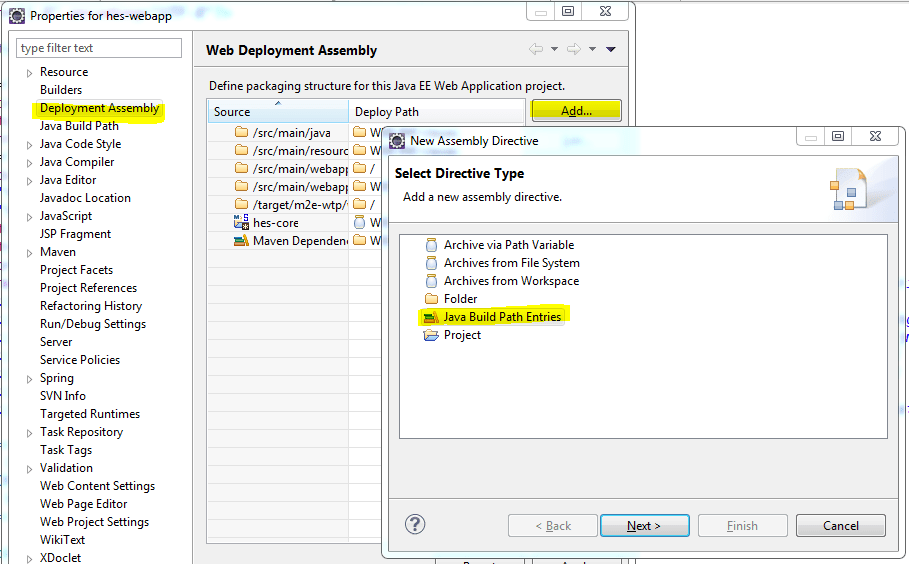Click in the type filter text field
The image size is (909, 564).
(x=99, y=48)
